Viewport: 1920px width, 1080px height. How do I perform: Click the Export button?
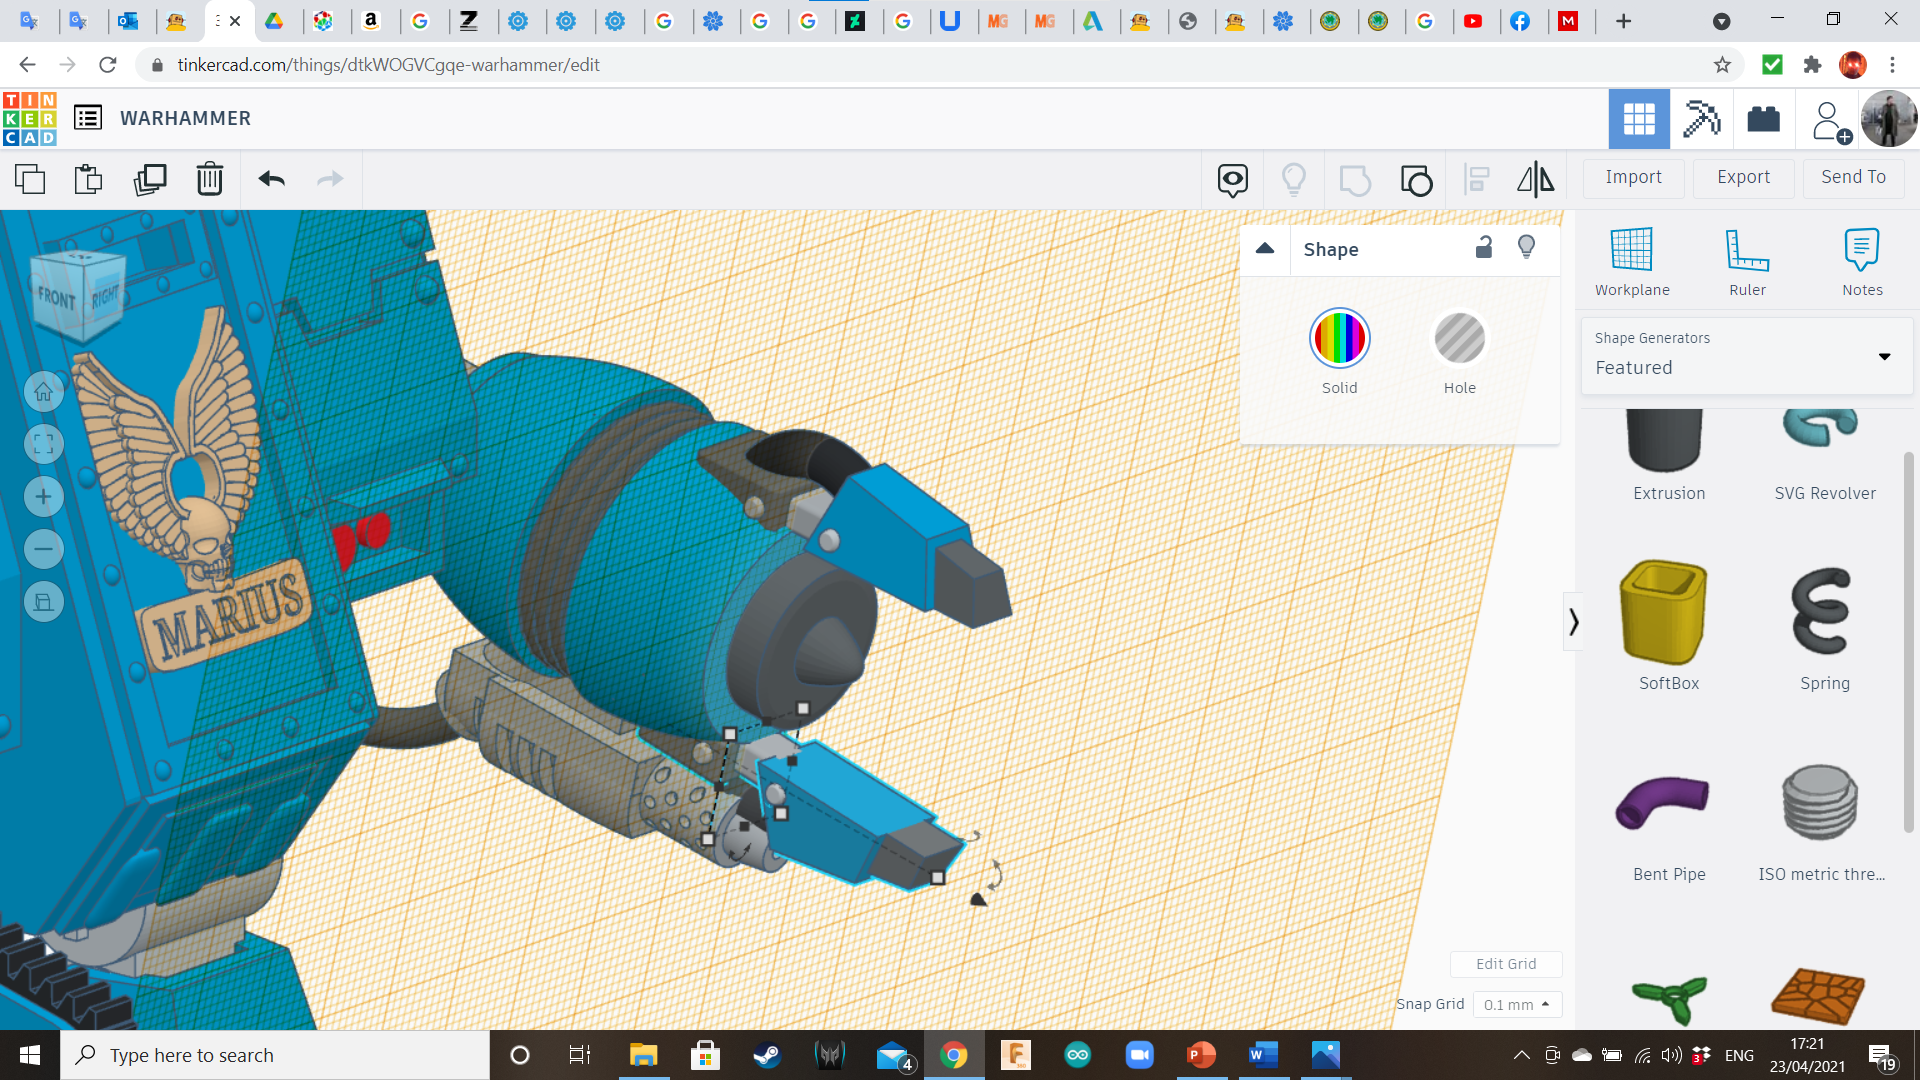click(x=1743, y=177)
